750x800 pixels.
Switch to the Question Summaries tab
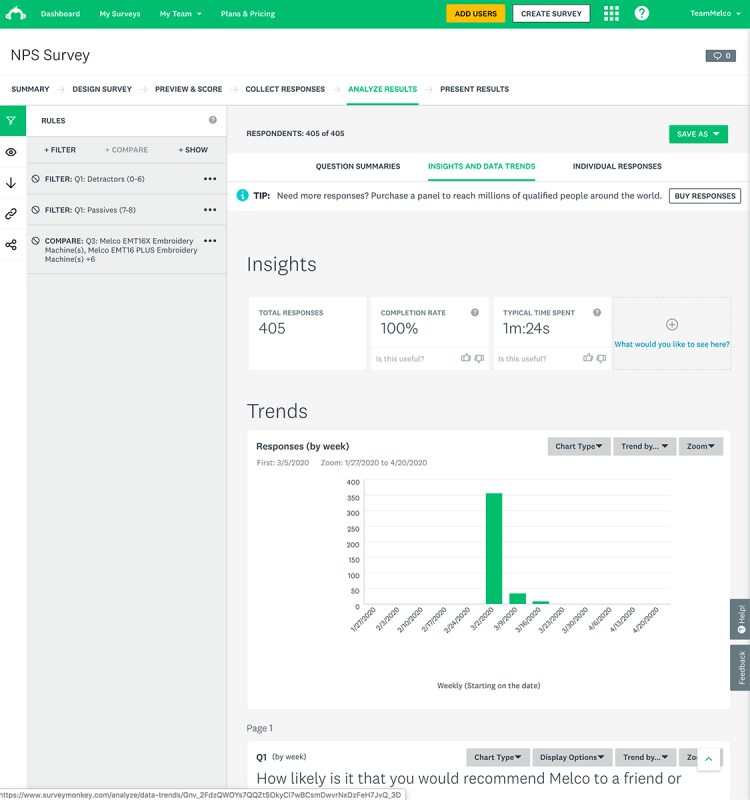tap(357, 166)
